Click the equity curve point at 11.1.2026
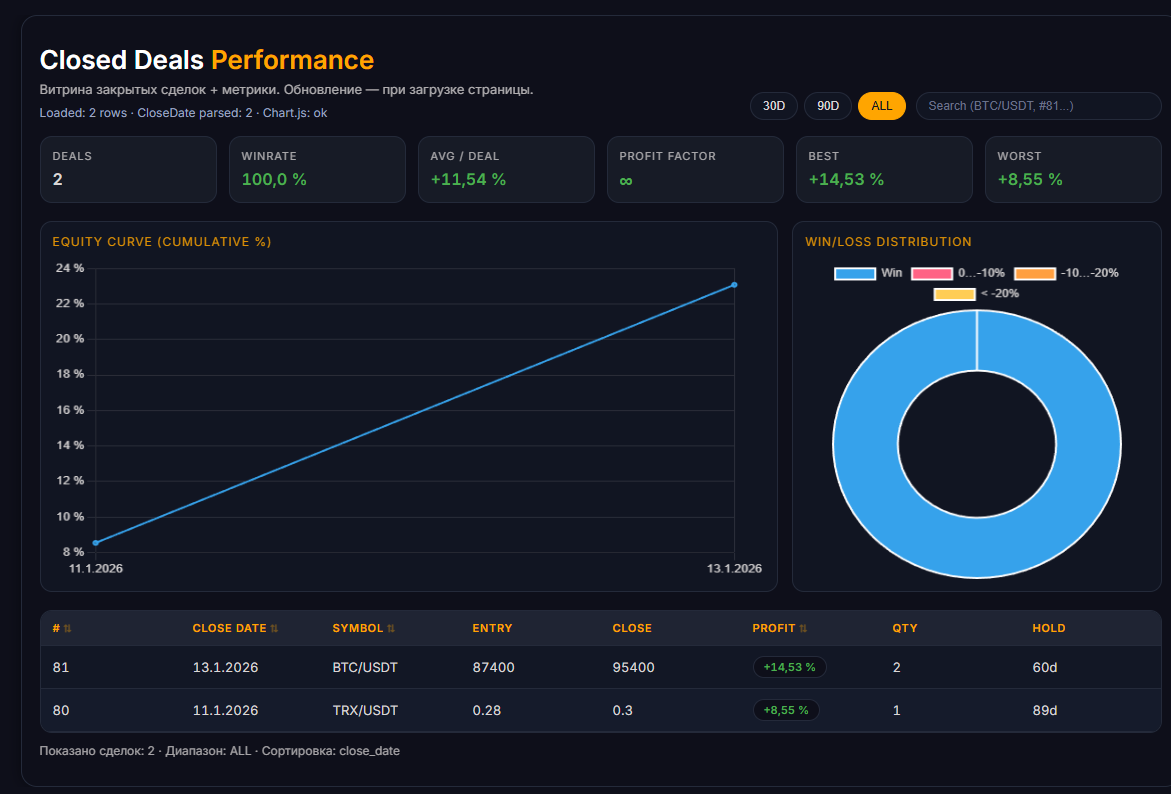This screenshot has height=794, width=1171. (x=96, y=543)
